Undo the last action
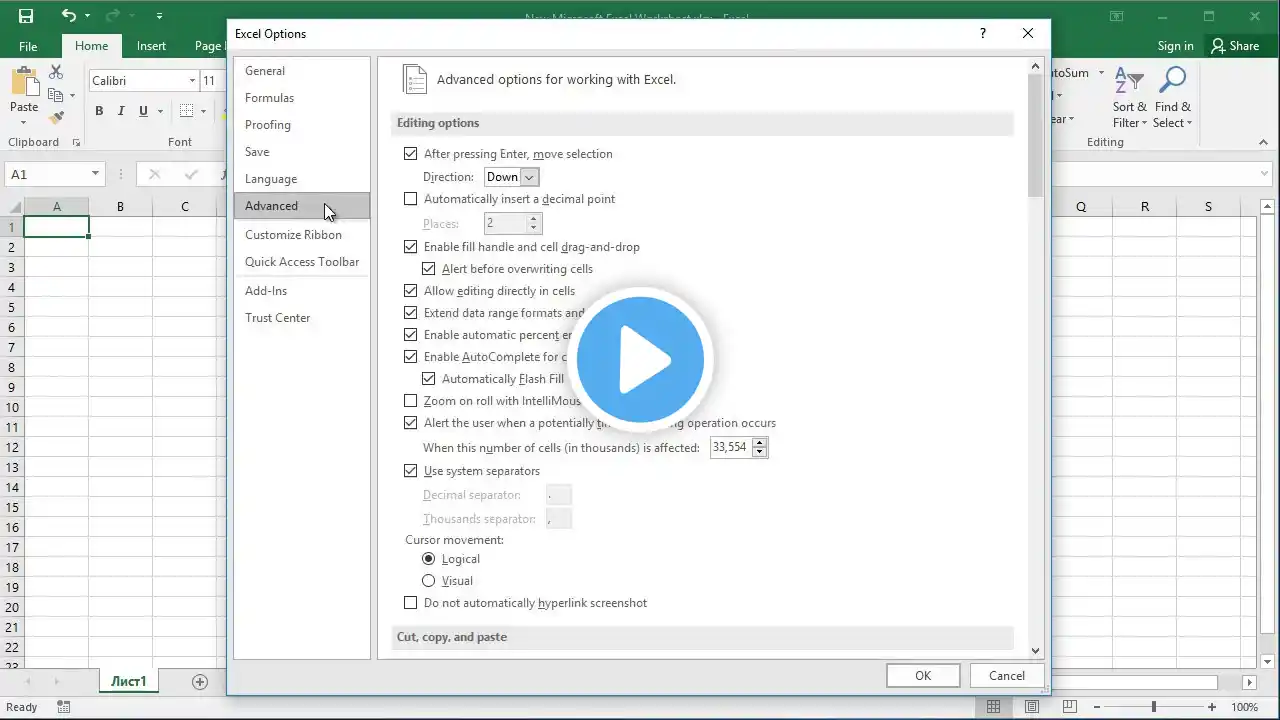The width and height of the screenshot is (1280, 720). (x=68, y=16)
